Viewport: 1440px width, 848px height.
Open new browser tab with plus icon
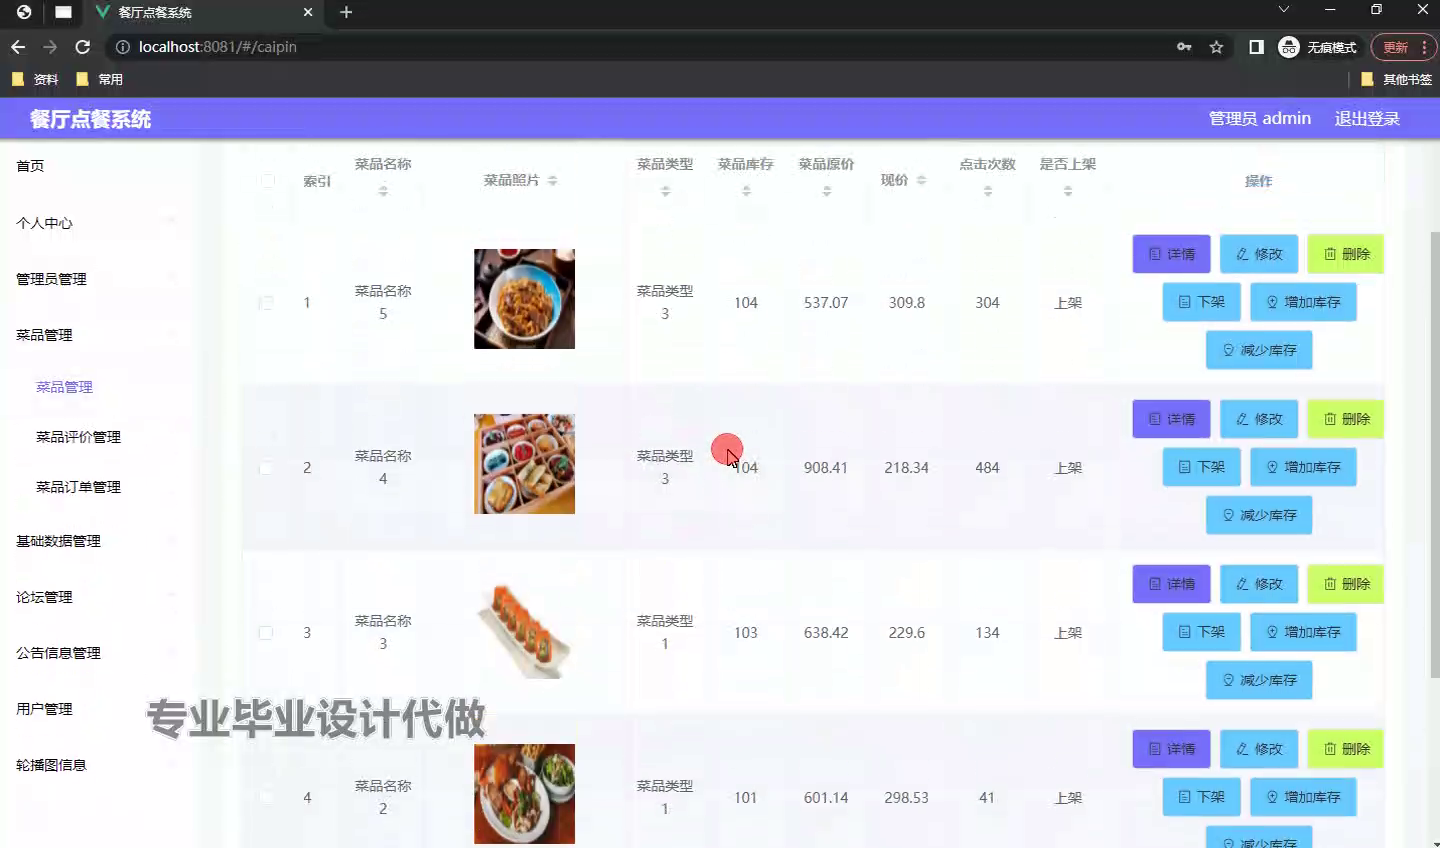tap(346, 12)
